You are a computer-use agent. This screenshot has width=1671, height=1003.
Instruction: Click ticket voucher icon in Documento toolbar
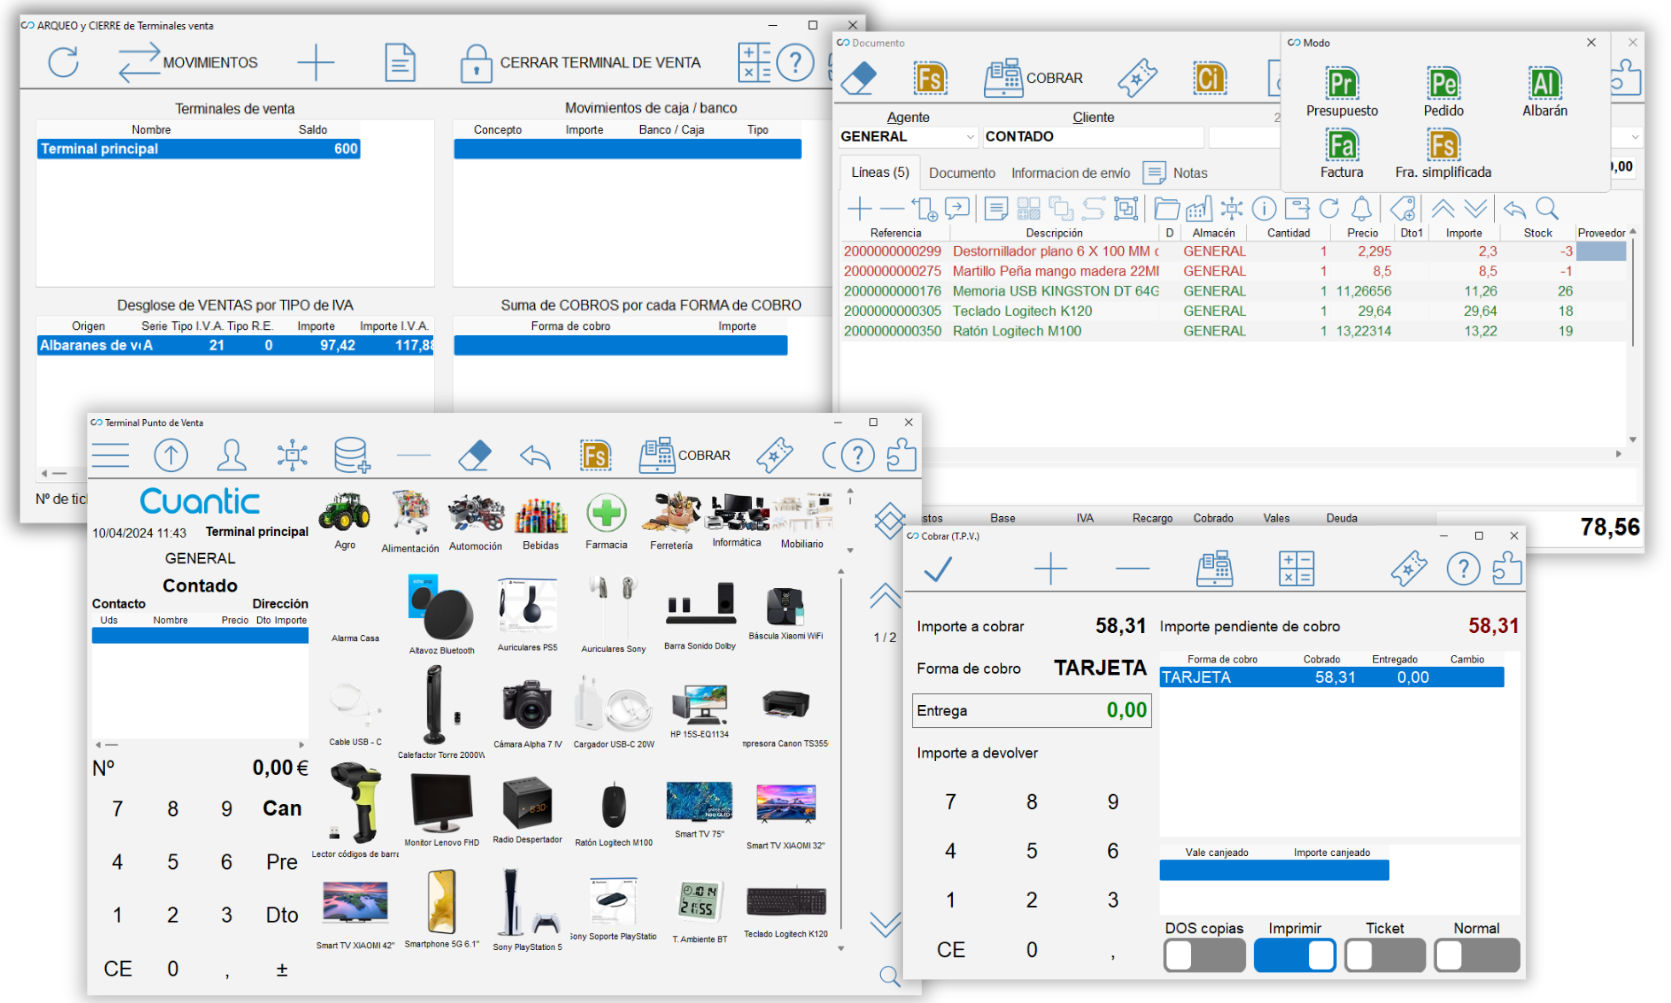point(1137,78)
